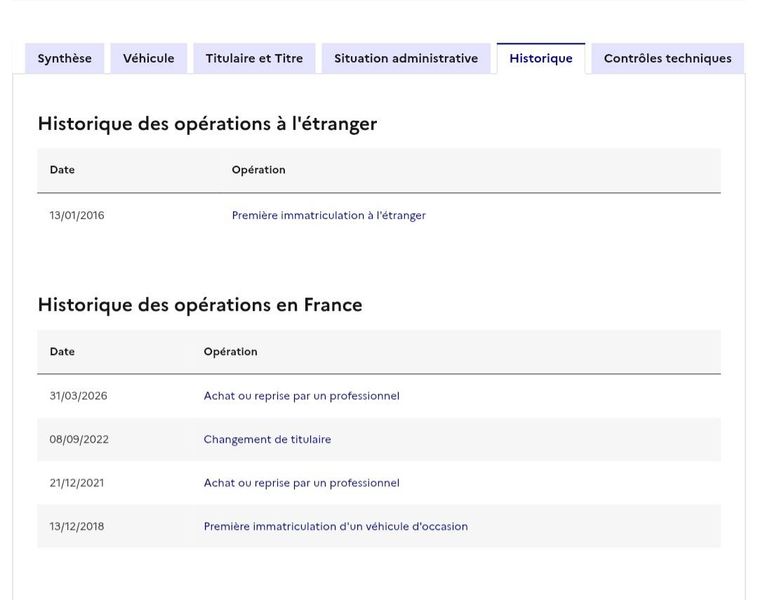758x600 pixels.
Task: Select 'Première immatriculation d'un véhicule d'occasion' row
Action: point(379,527)
